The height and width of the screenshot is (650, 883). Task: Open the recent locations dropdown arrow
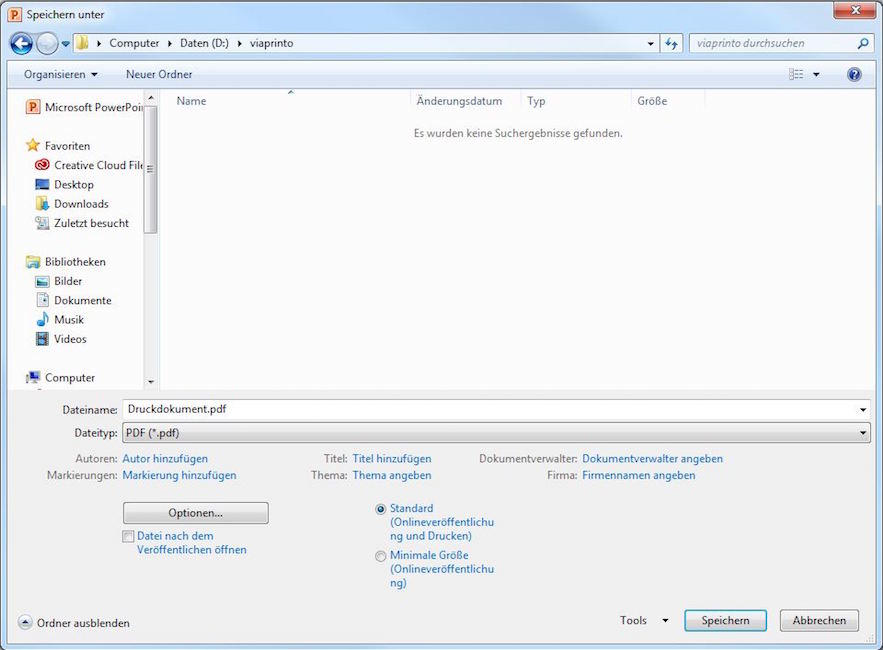tap(65, 43)
